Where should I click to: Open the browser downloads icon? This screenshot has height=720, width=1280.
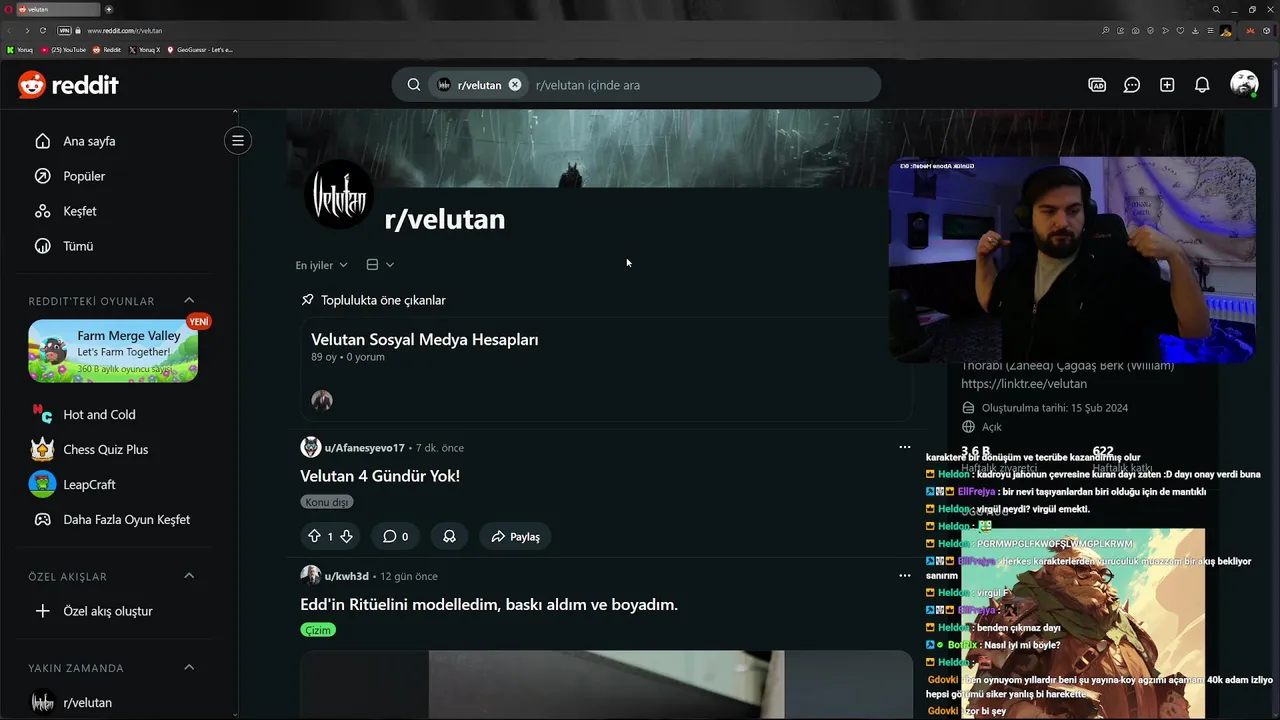1195,31
